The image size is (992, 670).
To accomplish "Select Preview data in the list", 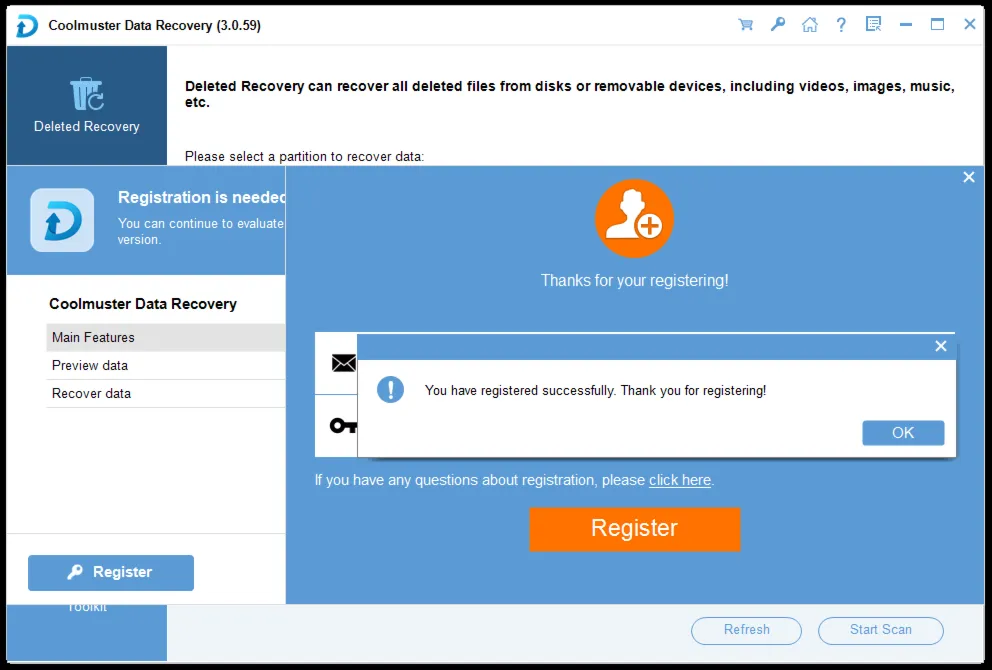I will (x=166, y=365).
